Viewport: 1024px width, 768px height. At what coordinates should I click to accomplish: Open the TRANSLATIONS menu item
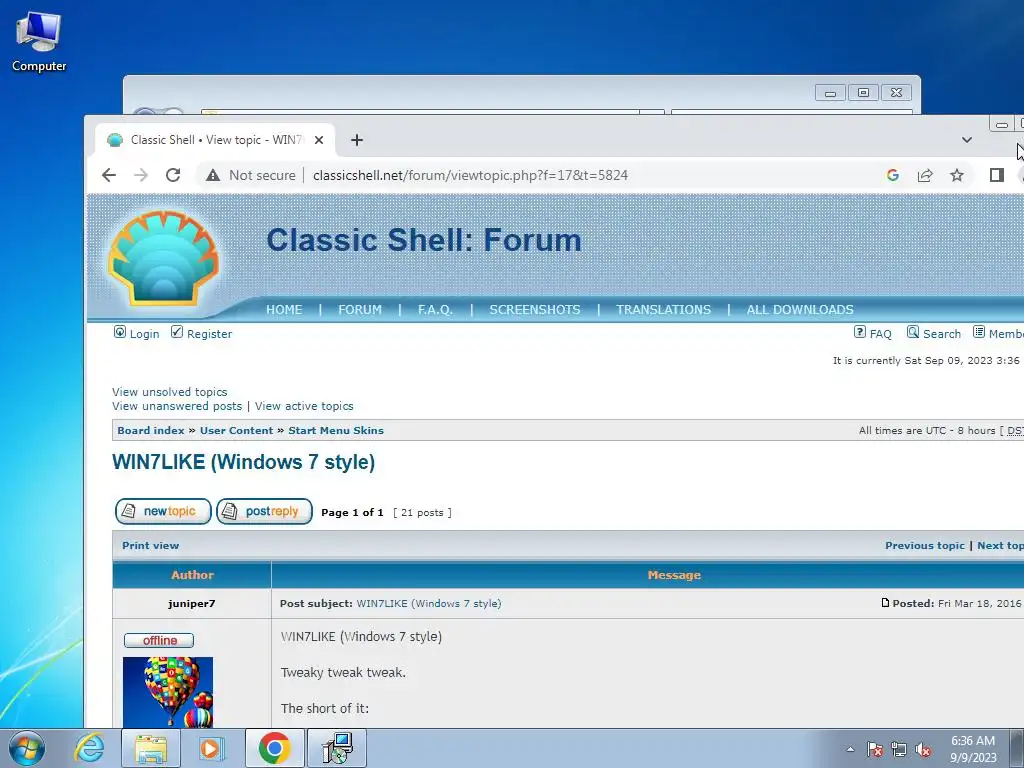664,310
